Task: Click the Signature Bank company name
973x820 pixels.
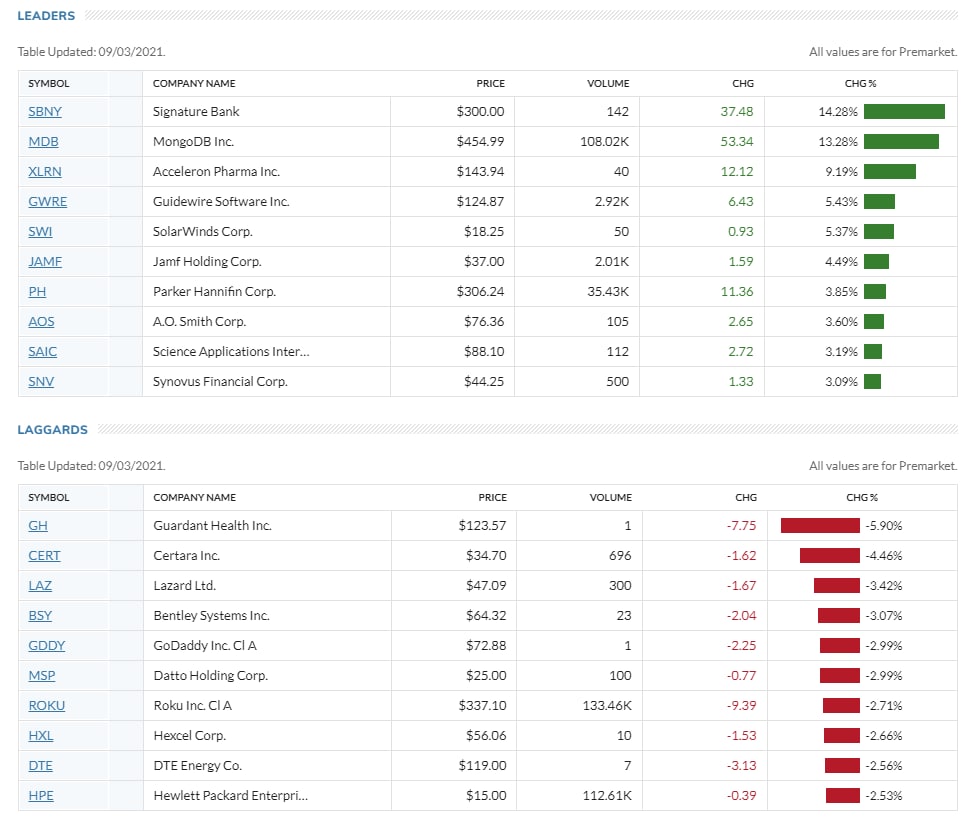Action: pos(196,112)
